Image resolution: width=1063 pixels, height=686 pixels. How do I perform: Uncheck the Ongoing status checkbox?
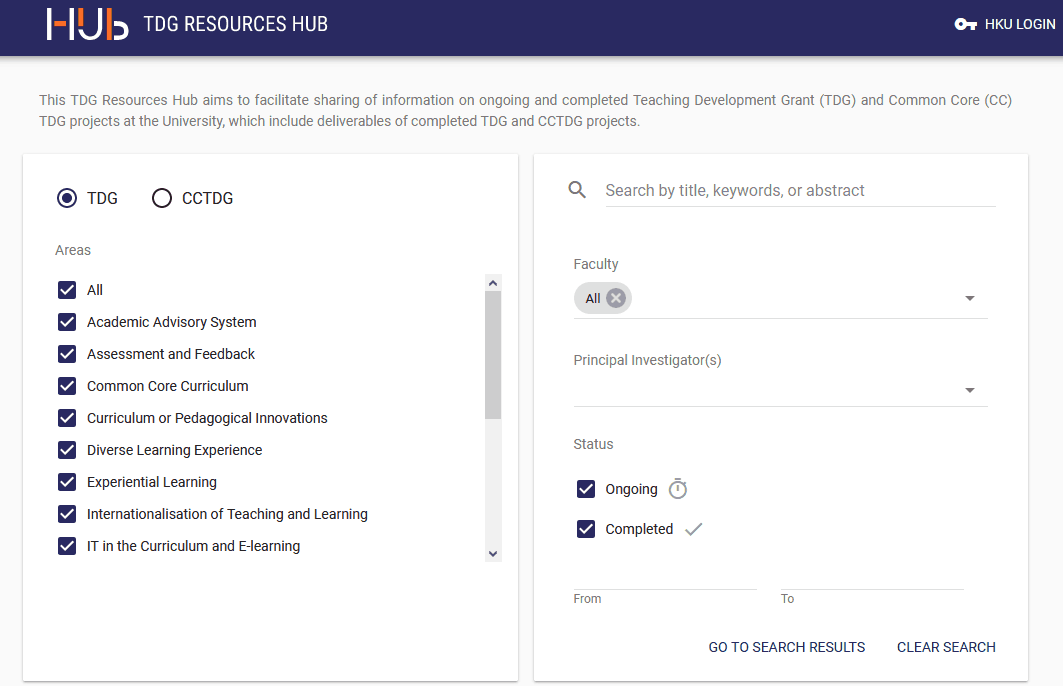click(x=586, y=489)
